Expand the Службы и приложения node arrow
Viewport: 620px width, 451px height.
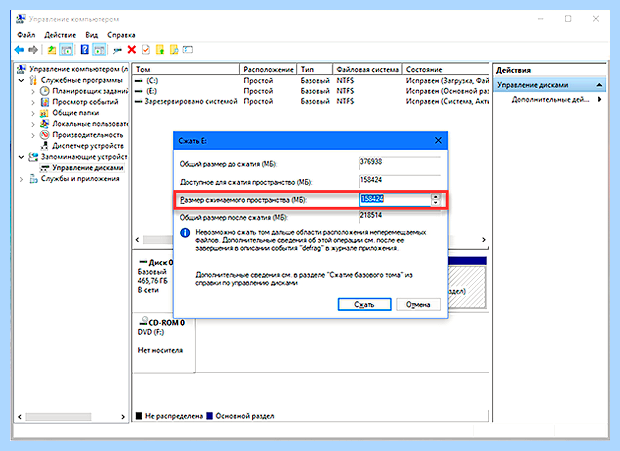(22, 179)
